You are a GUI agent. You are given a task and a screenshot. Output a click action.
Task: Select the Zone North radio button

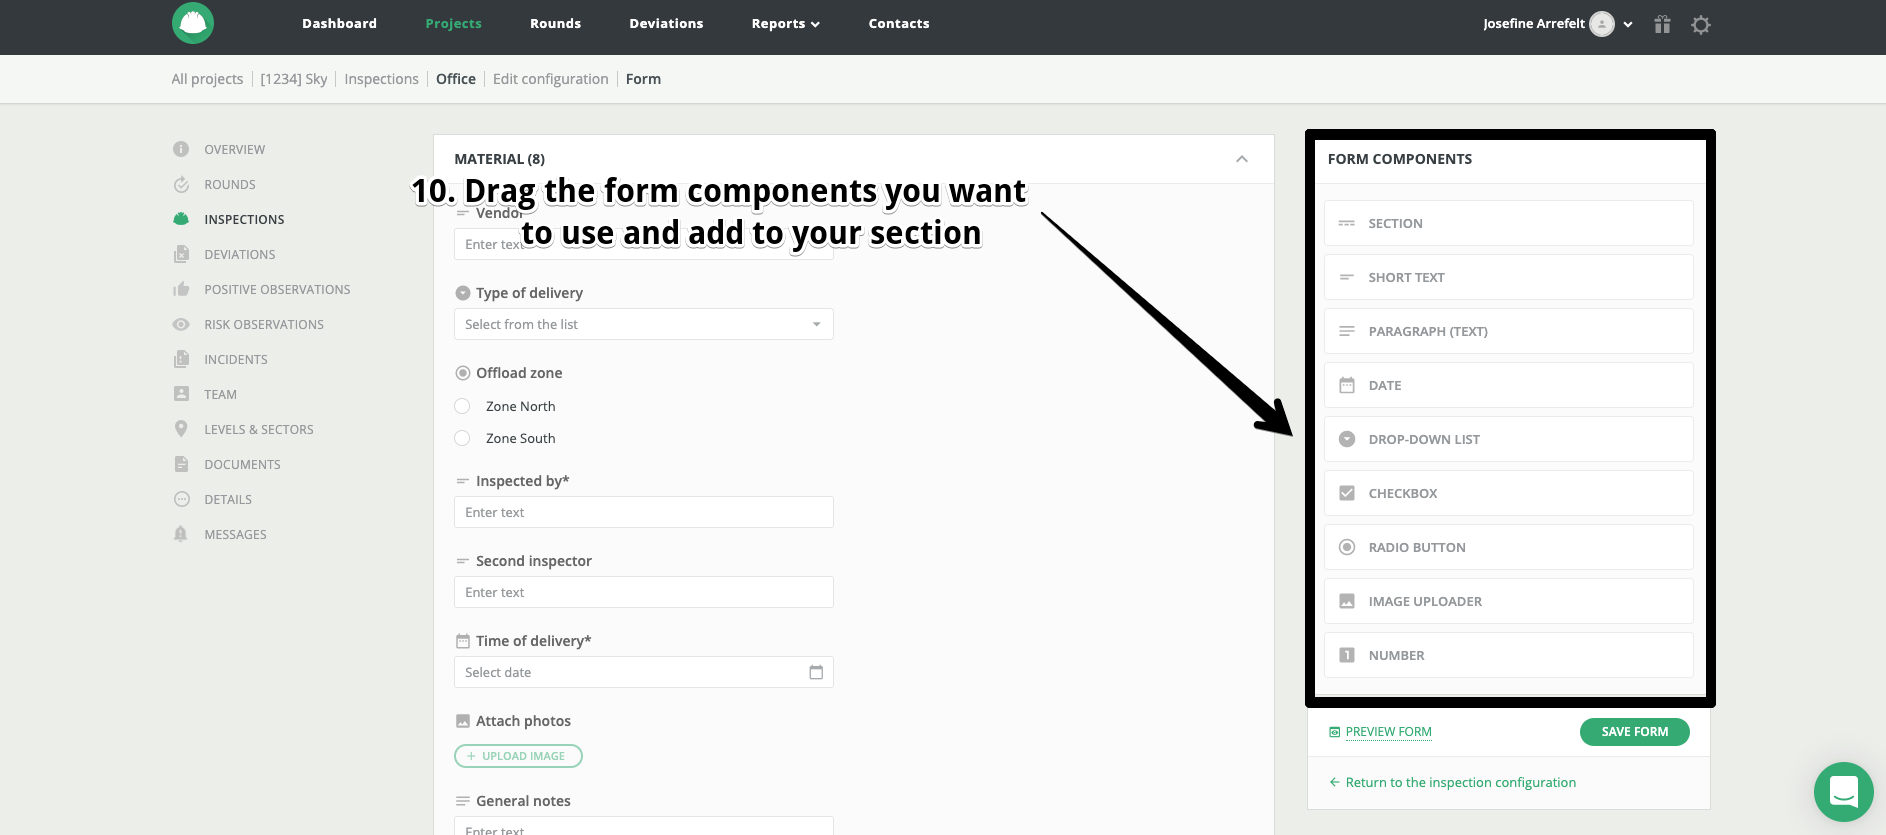pyautogui.click(x=462, y=406)
